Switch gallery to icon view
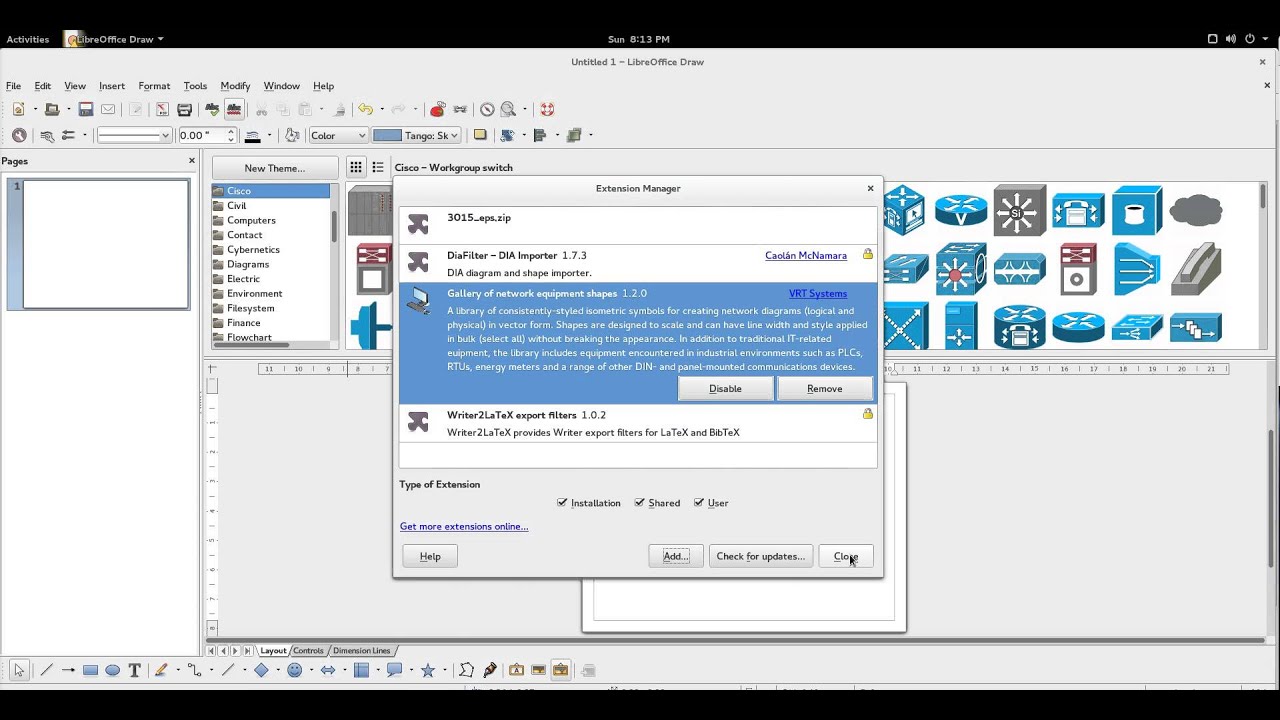Screen dimensions: 1280x720 click(x=356, y=168)
